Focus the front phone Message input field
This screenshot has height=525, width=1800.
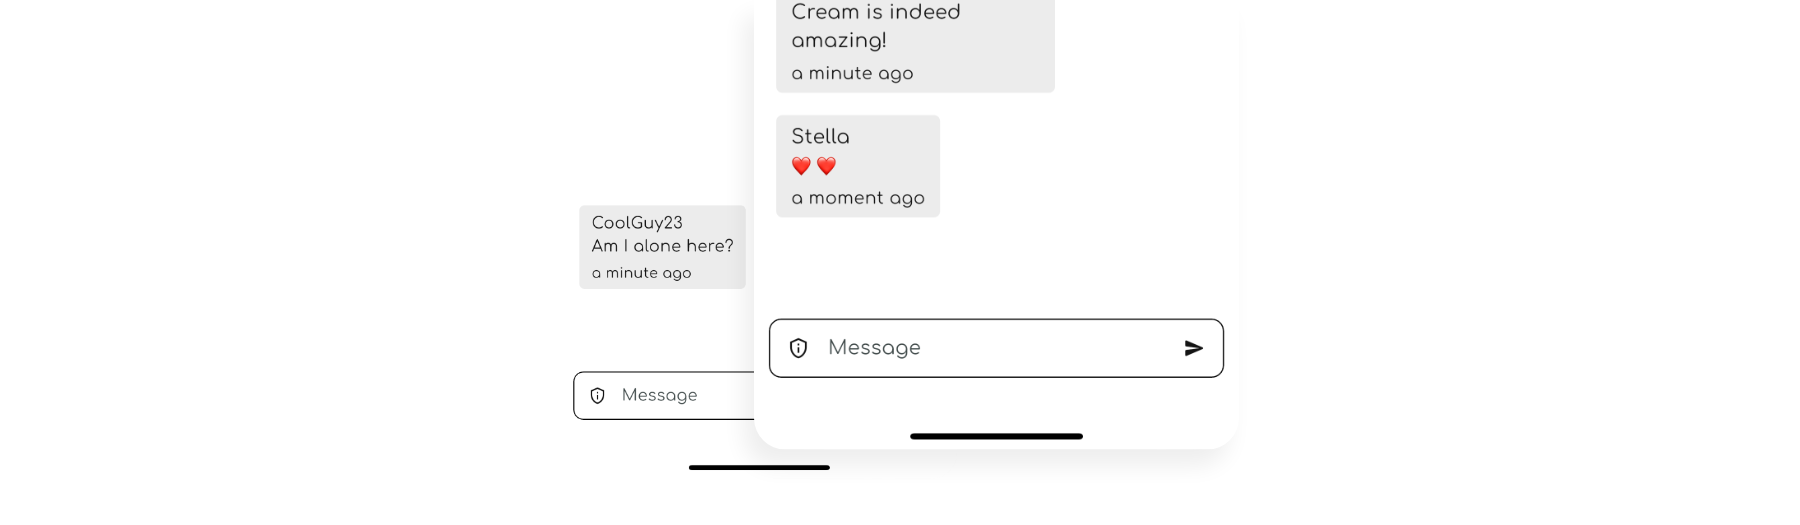coord(996,348)
